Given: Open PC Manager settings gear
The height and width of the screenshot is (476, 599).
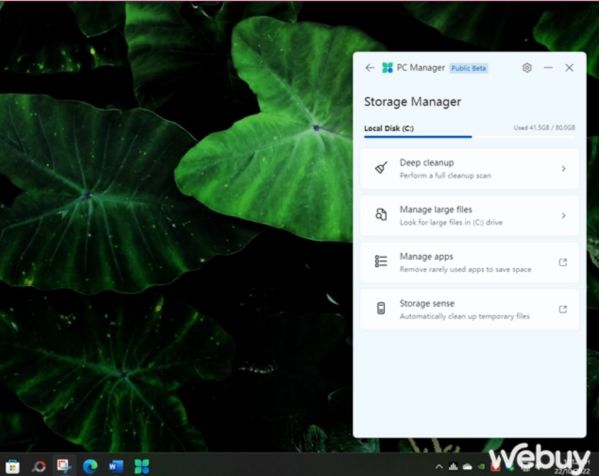Looking at the screenshot, I should click(527, 68).
